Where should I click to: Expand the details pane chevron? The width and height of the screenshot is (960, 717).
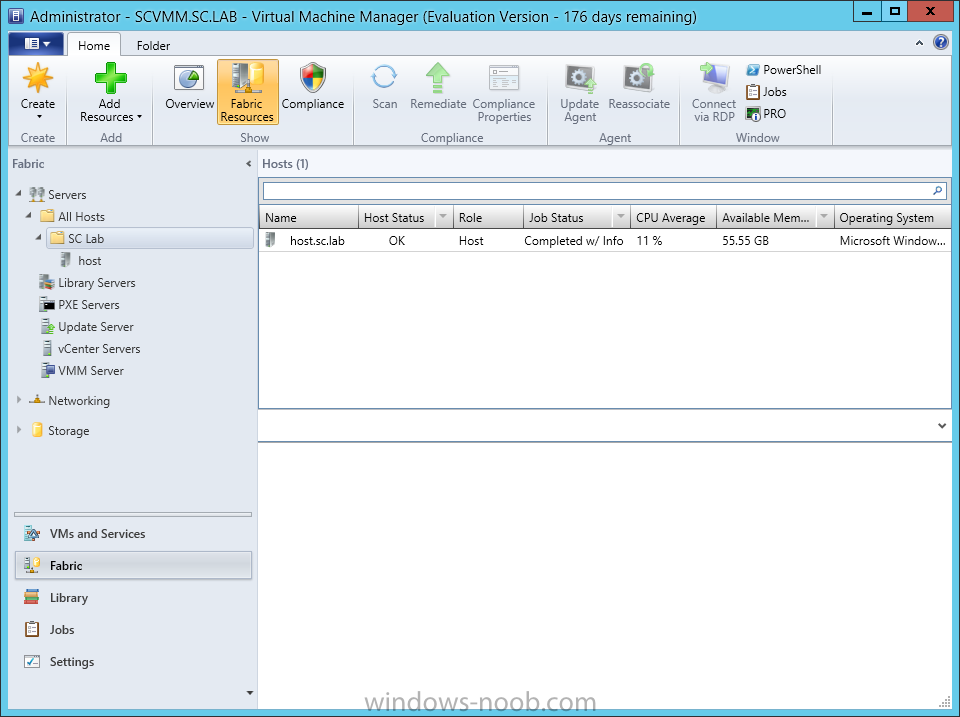tap(942, 426)
